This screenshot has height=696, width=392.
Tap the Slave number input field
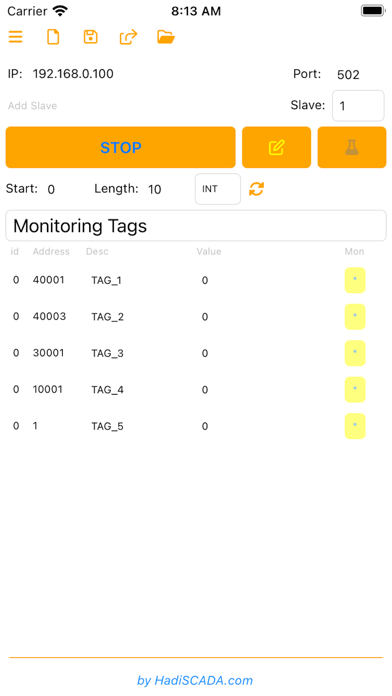(358, 106)
